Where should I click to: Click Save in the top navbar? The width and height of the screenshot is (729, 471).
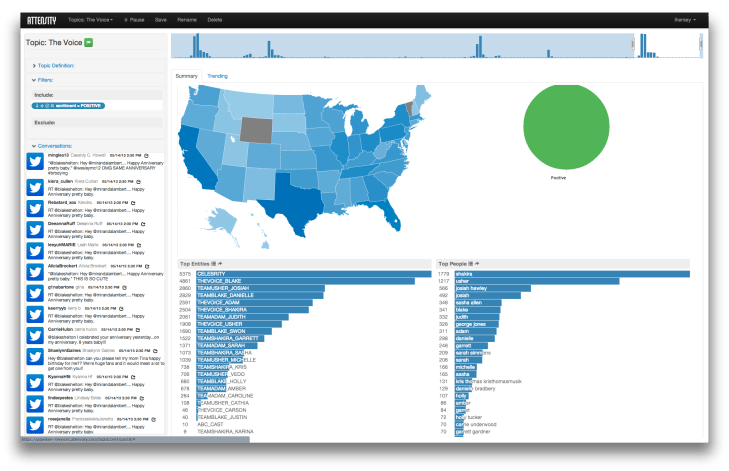pyautogui.click(x=159, y=19)
